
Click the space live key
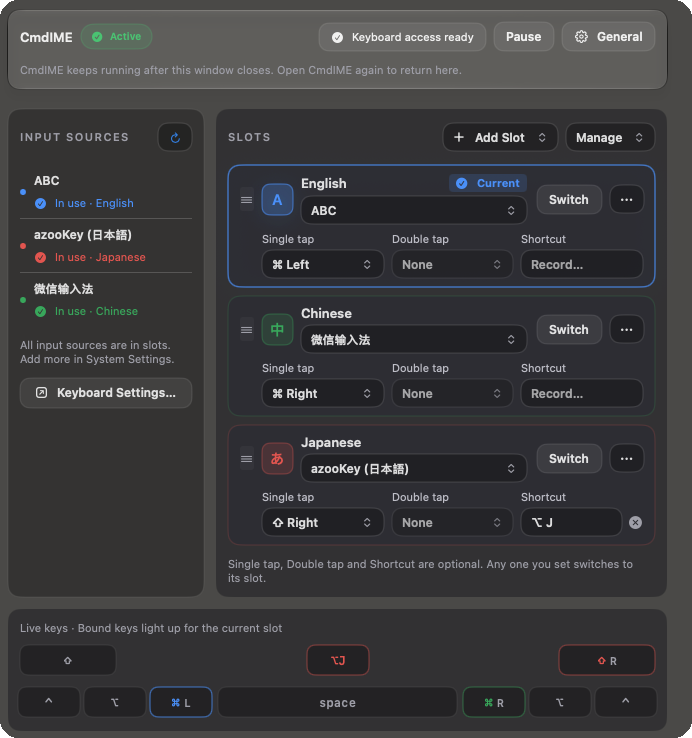(x=338, y=702)
